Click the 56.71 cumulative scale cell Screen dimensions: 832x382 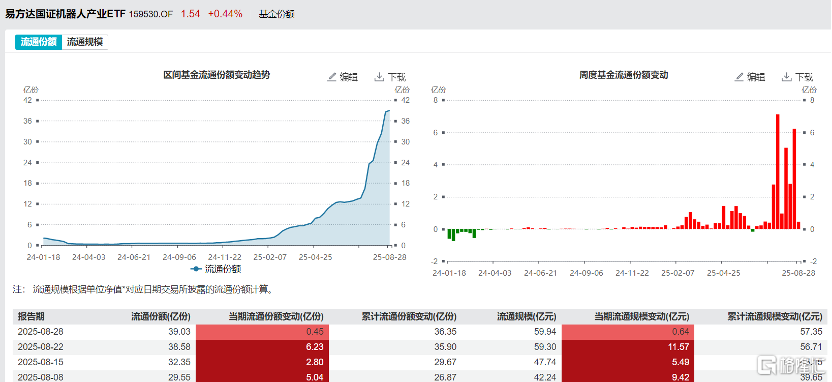811,346
